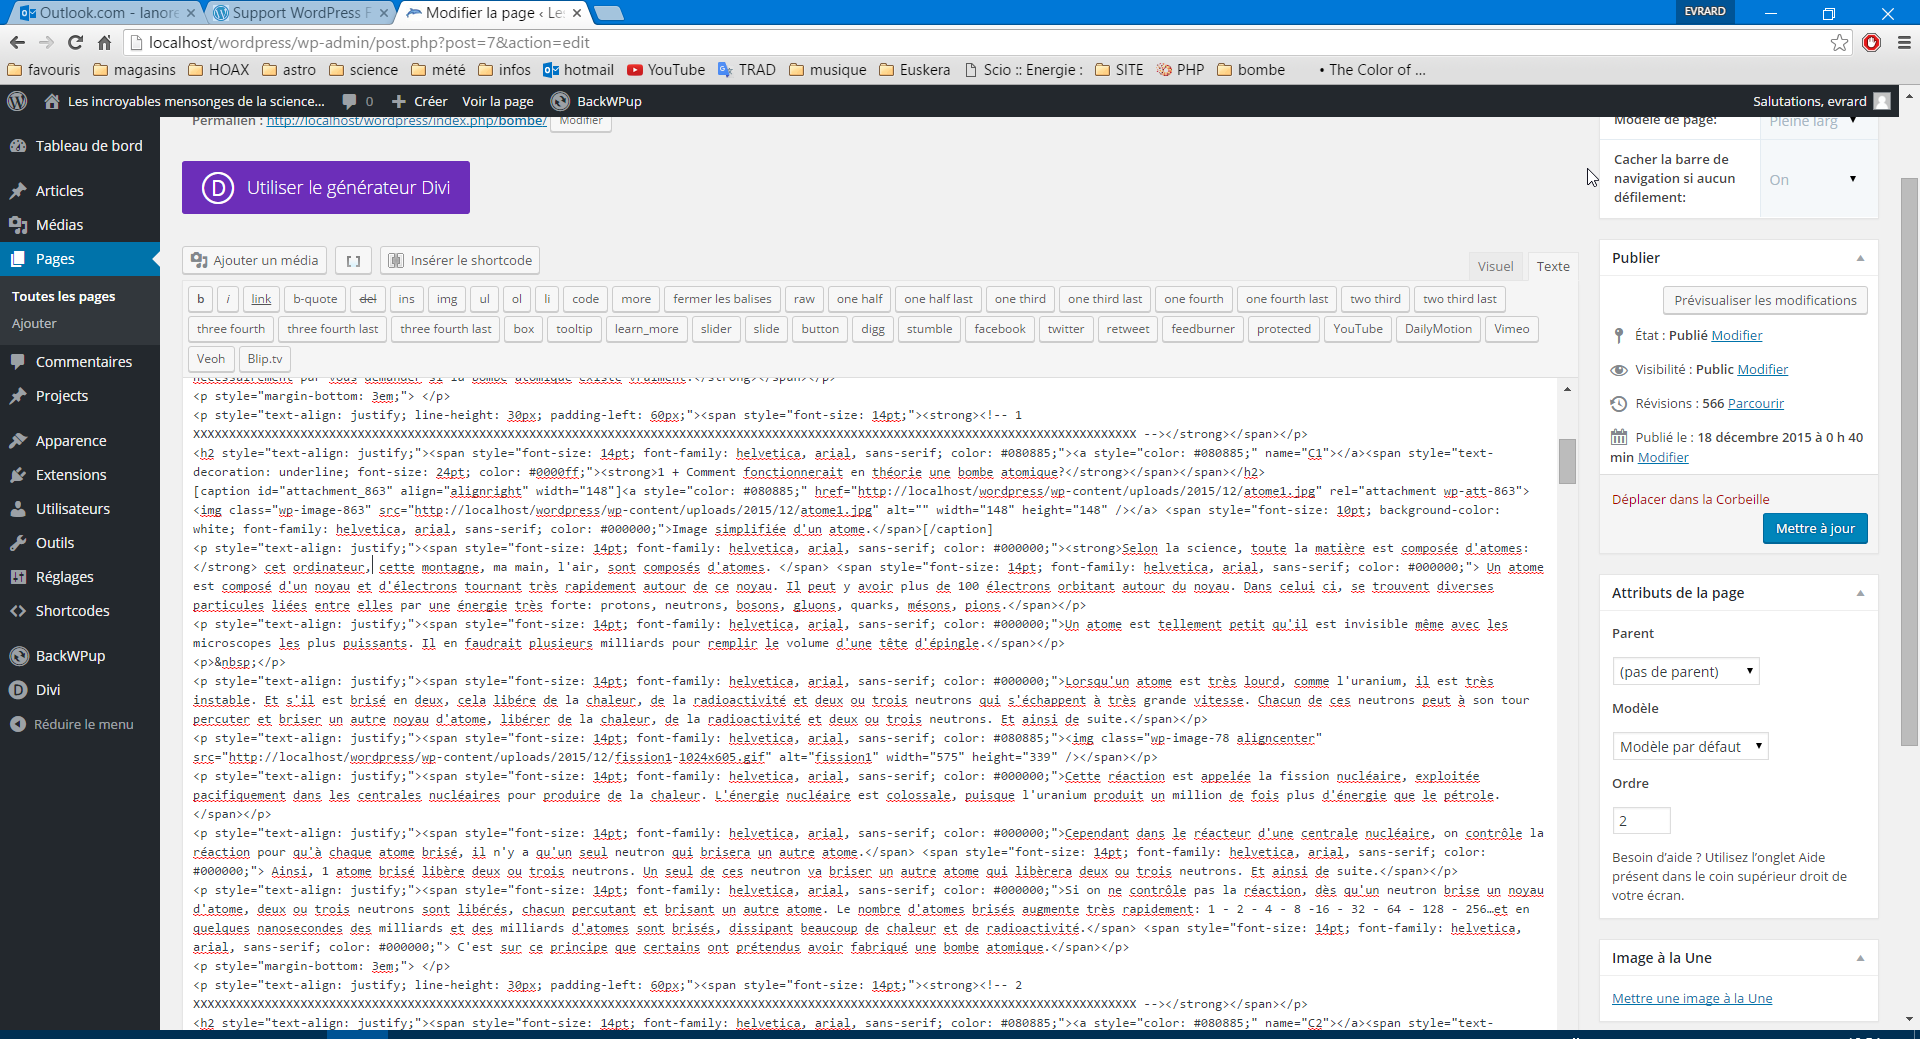Open the Modèle par défaut dropdown
This screenshot has height=1039, width=1920.
1690,747
